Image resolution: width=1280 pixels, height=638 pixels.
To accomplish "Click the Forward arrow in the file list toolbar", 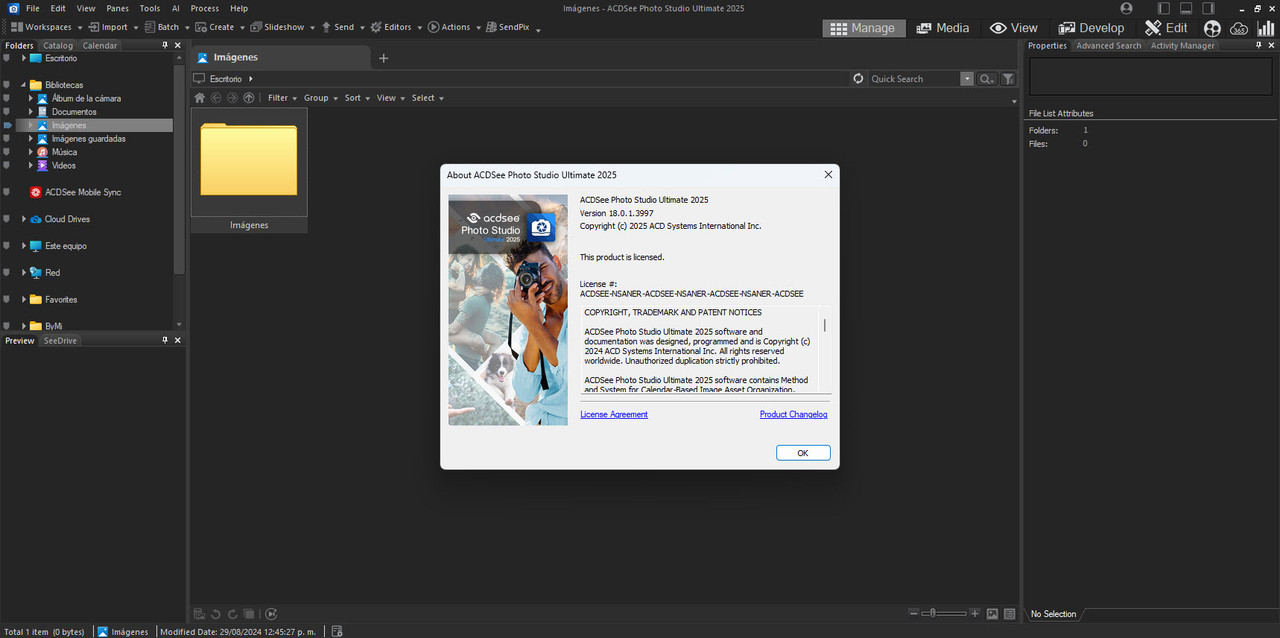I will pos(232,98).
